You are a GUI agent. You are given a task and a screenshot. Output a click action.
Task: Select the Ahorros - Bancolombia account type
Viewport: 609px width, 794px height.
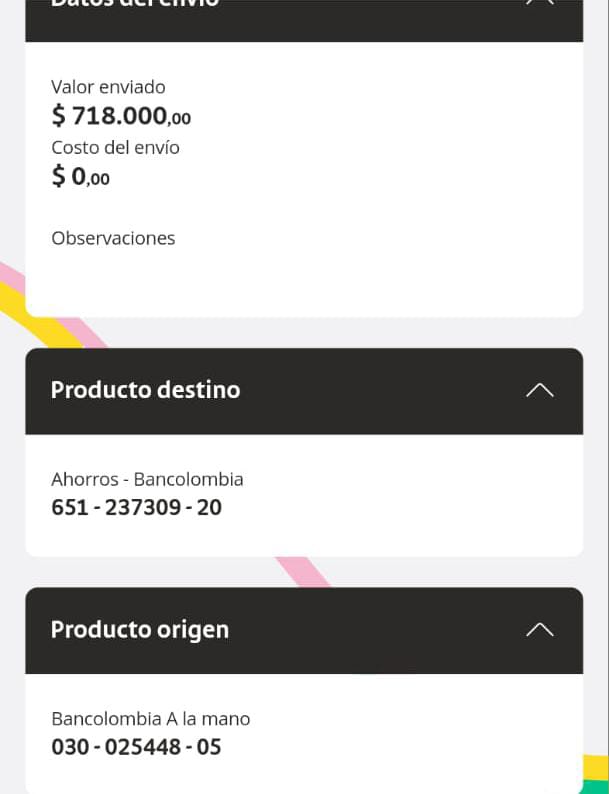[x=147, y=479]
